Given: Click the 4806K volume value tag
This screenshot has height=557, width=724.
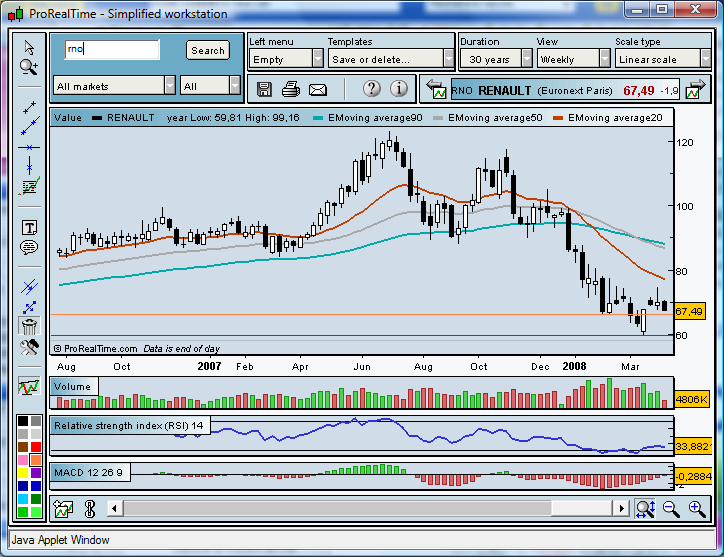Looking at the screenshot, I should point(691,399).
